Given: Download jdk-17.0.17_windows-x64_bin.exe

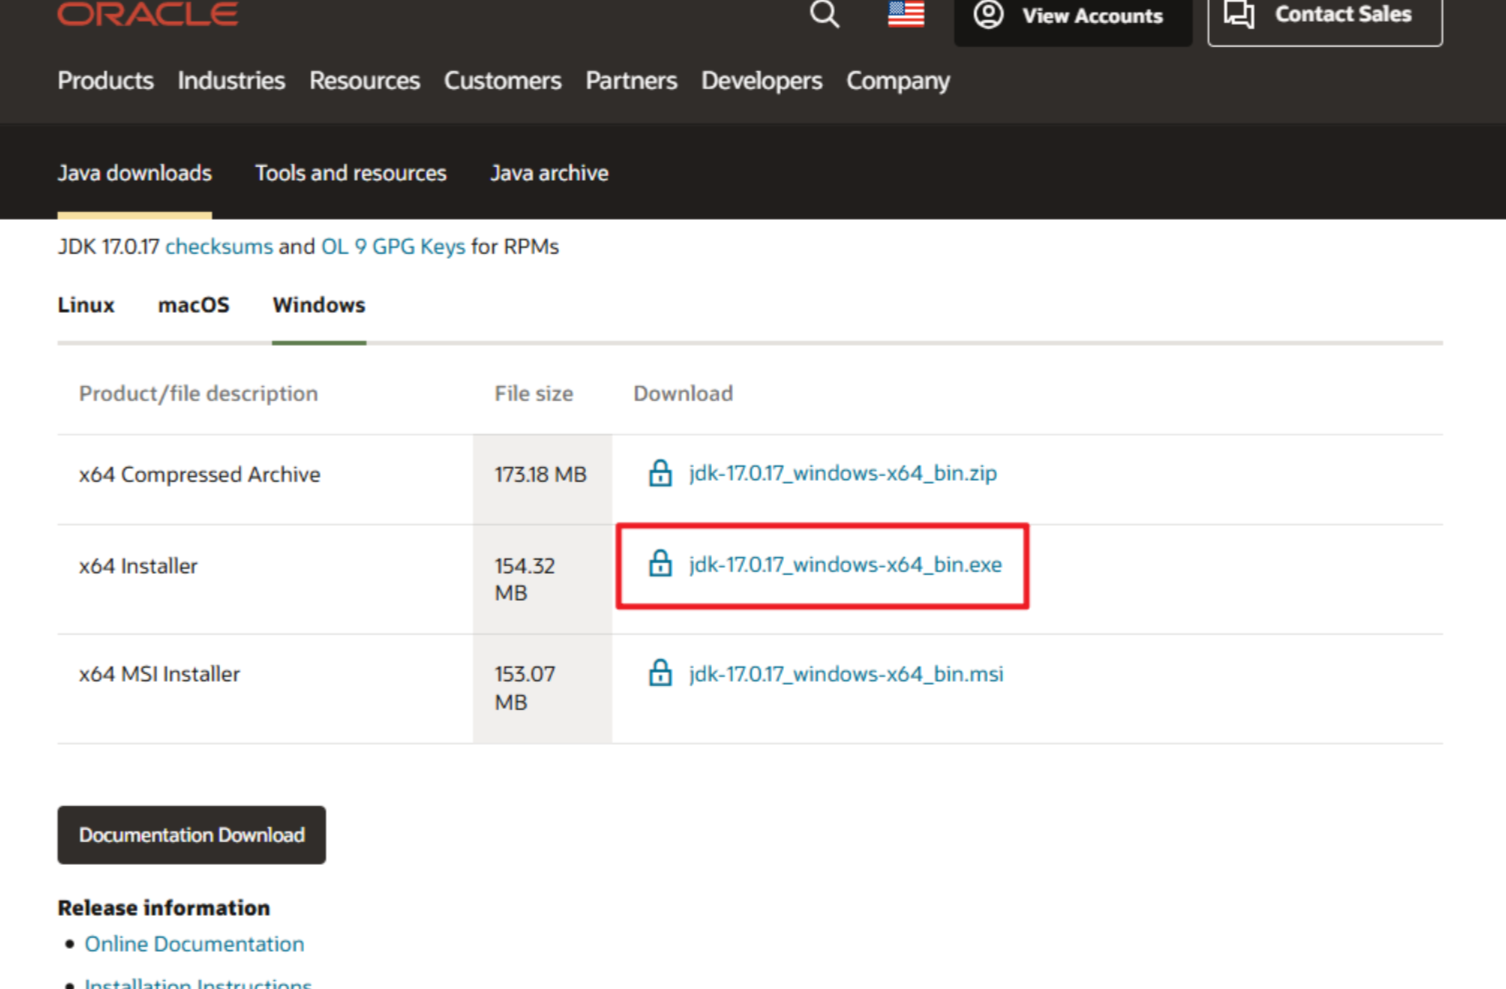Looking at the screenshot, I should coord(845,564).
